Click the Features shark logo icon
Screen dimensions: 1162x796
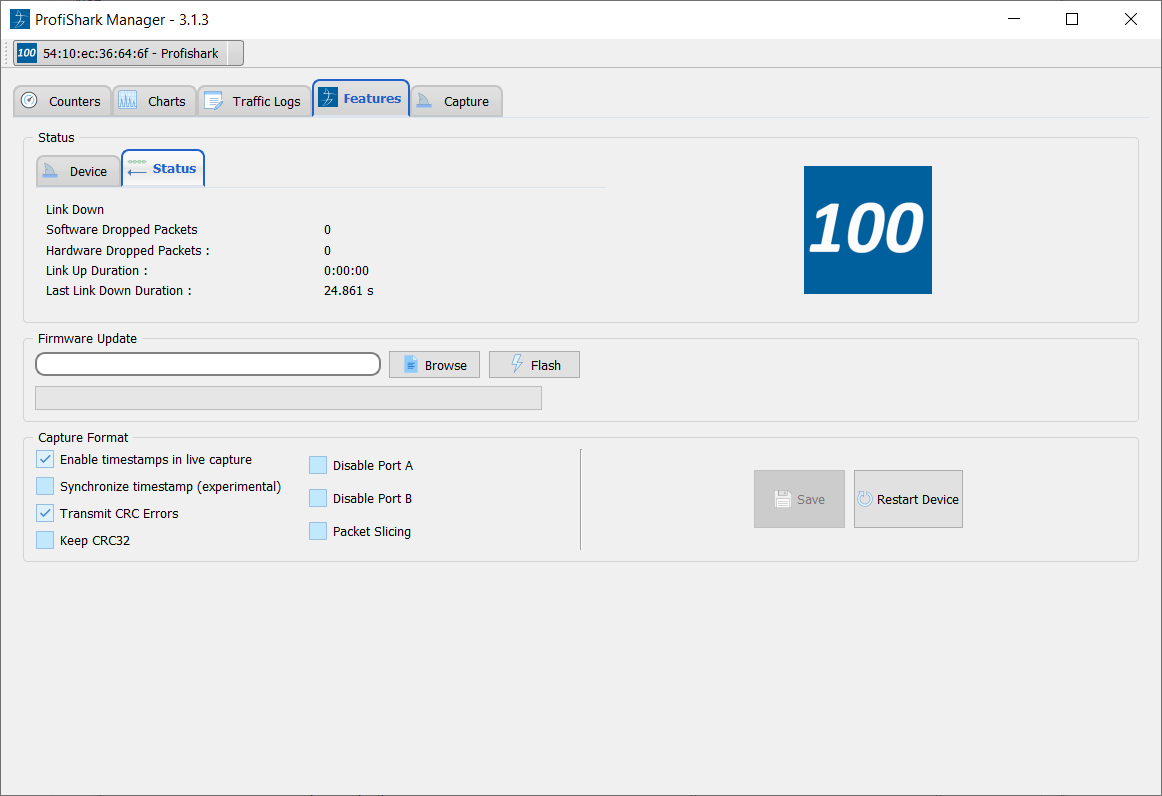tap(328, 97)
